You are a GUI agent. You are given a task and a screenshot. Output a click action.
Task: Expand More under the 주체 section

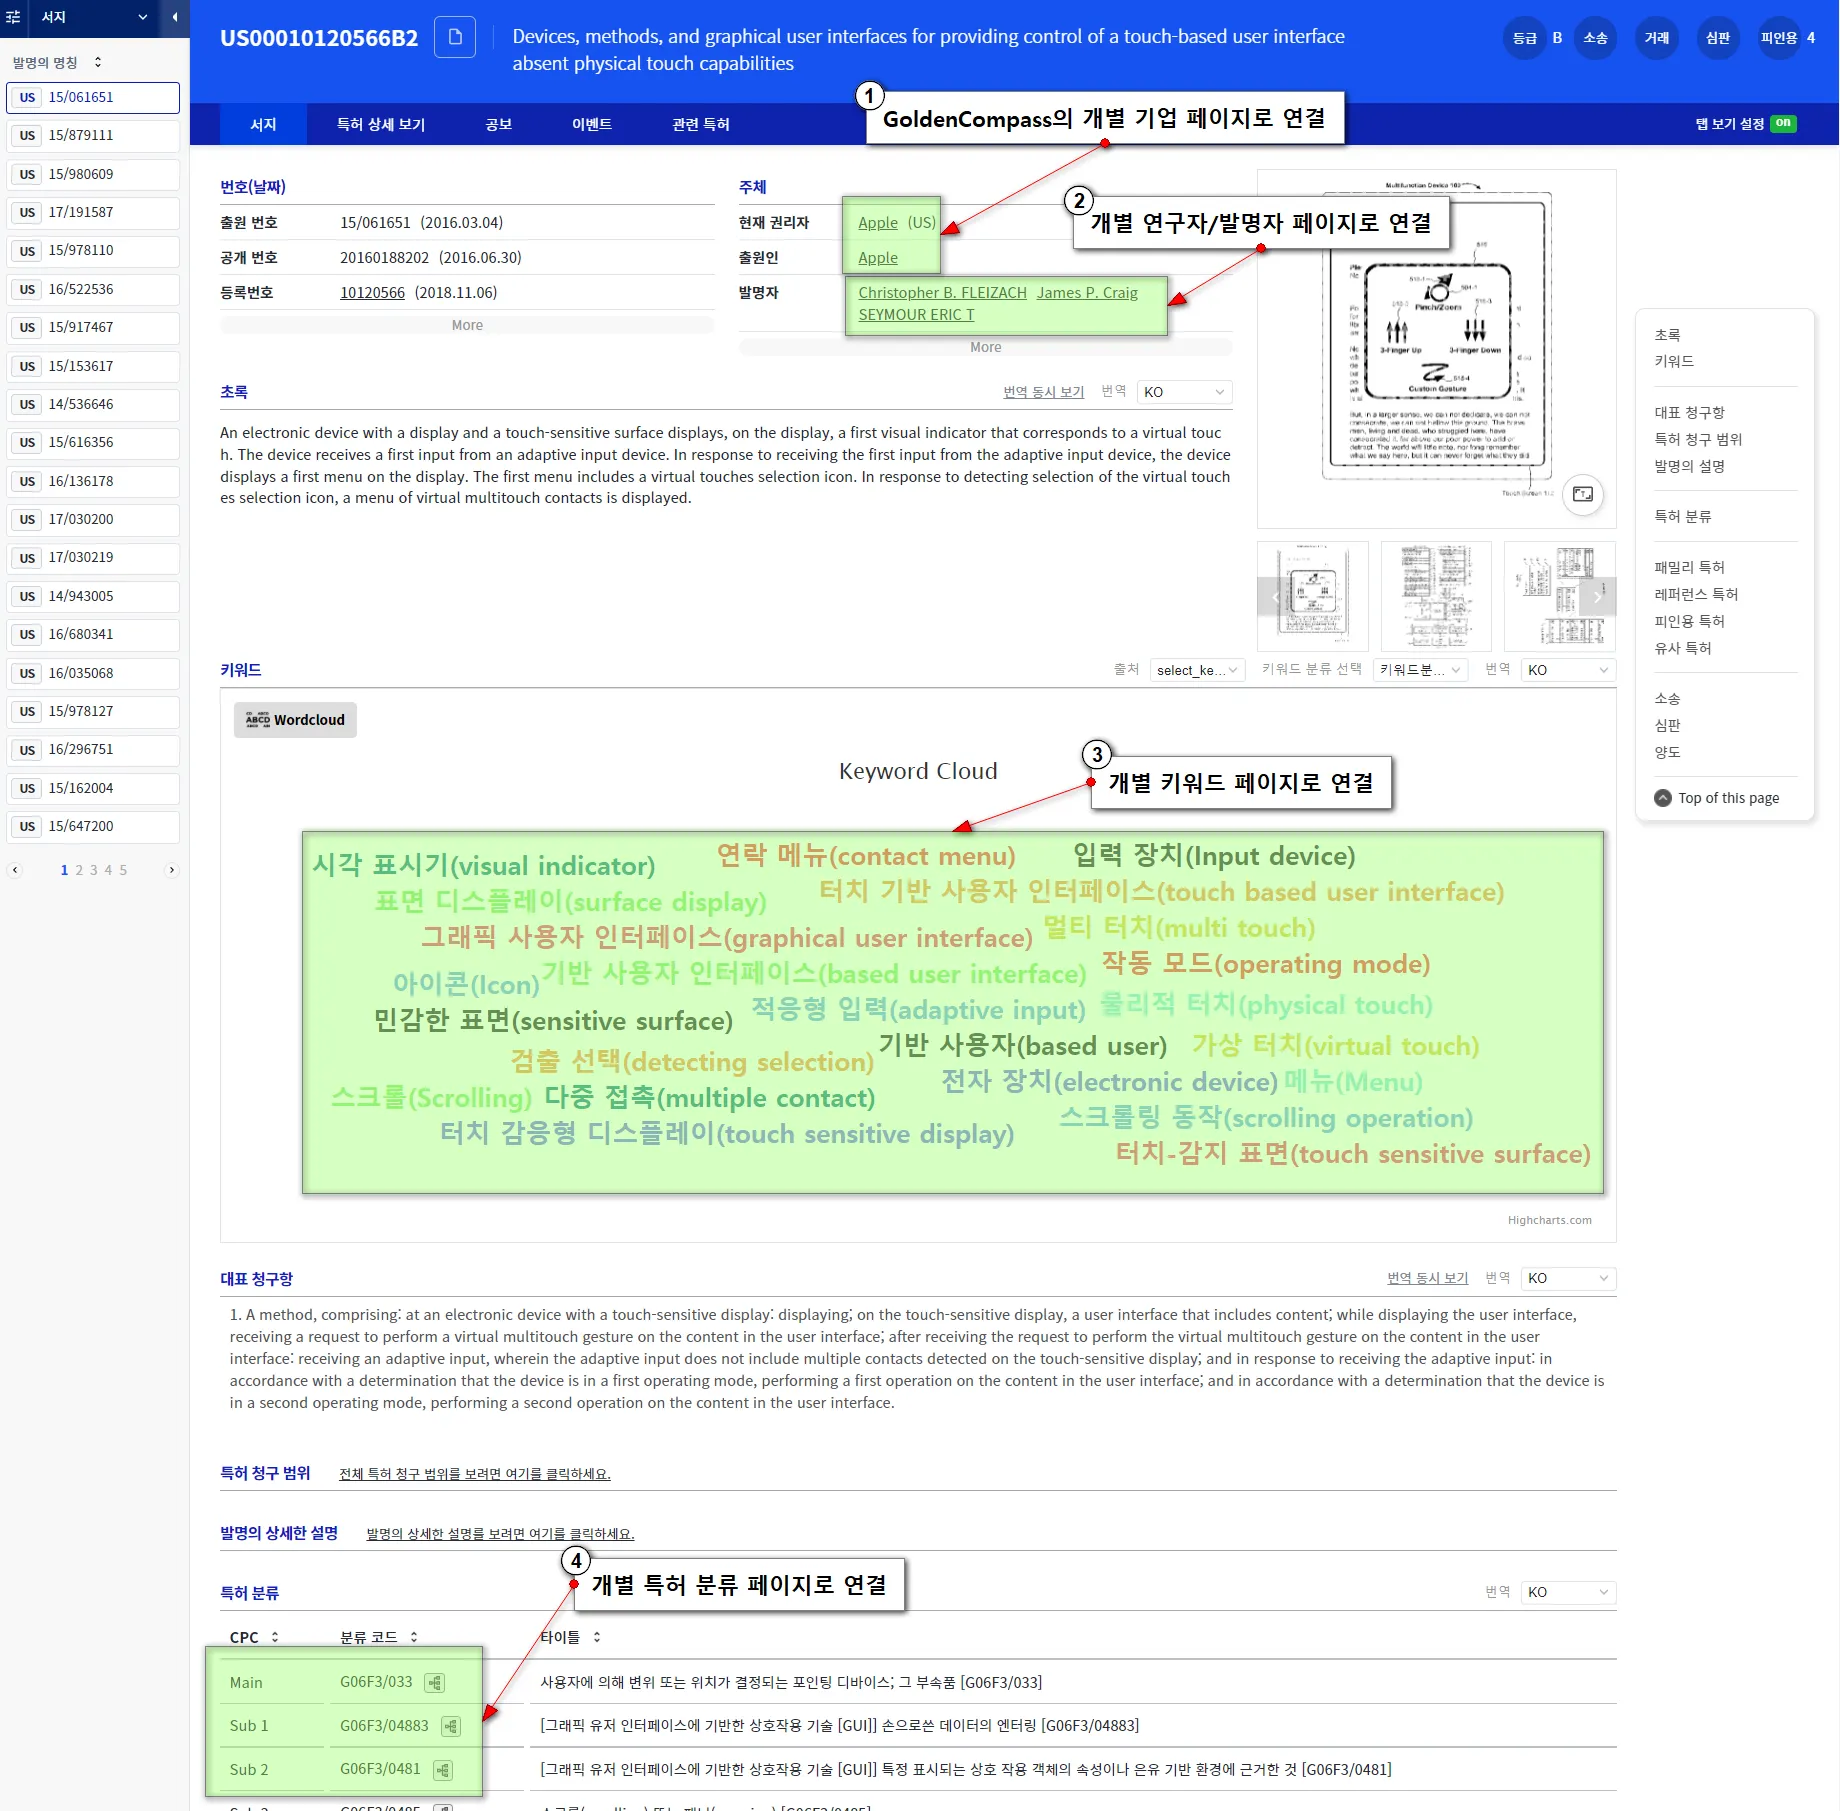pos(985,347)
